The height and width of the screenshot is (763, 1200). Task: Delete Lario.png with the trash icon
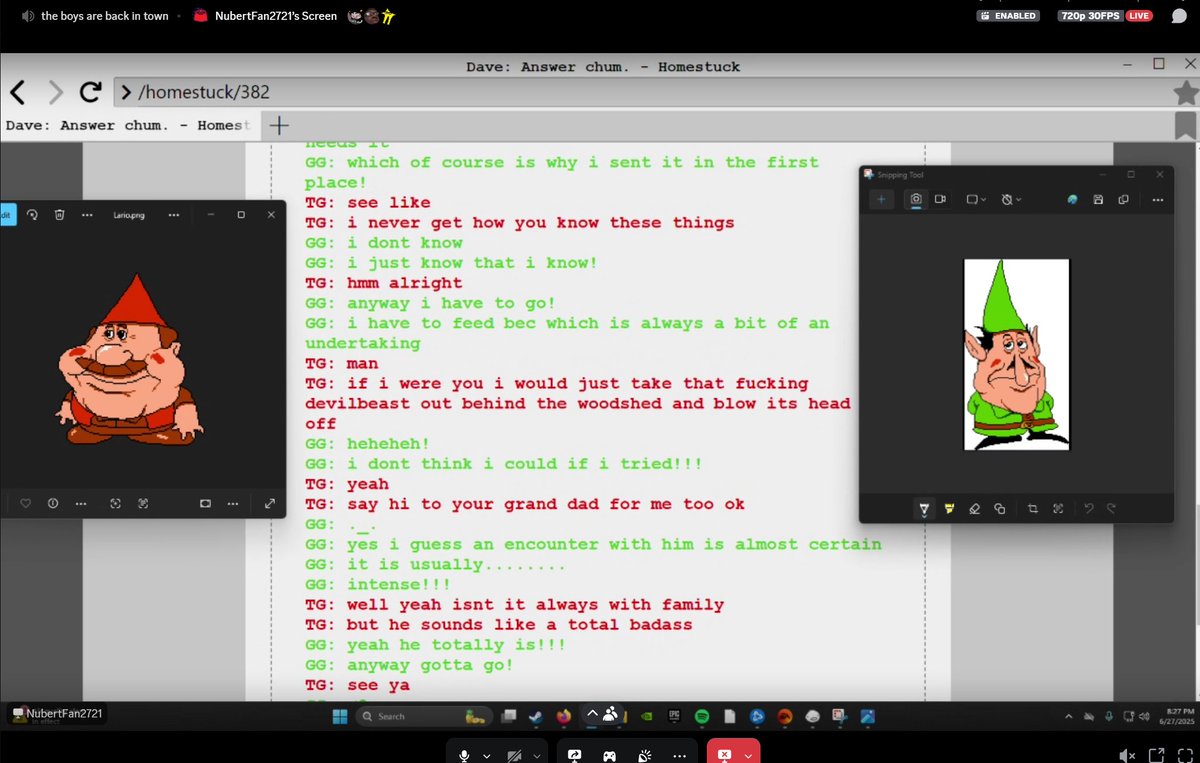60,214
